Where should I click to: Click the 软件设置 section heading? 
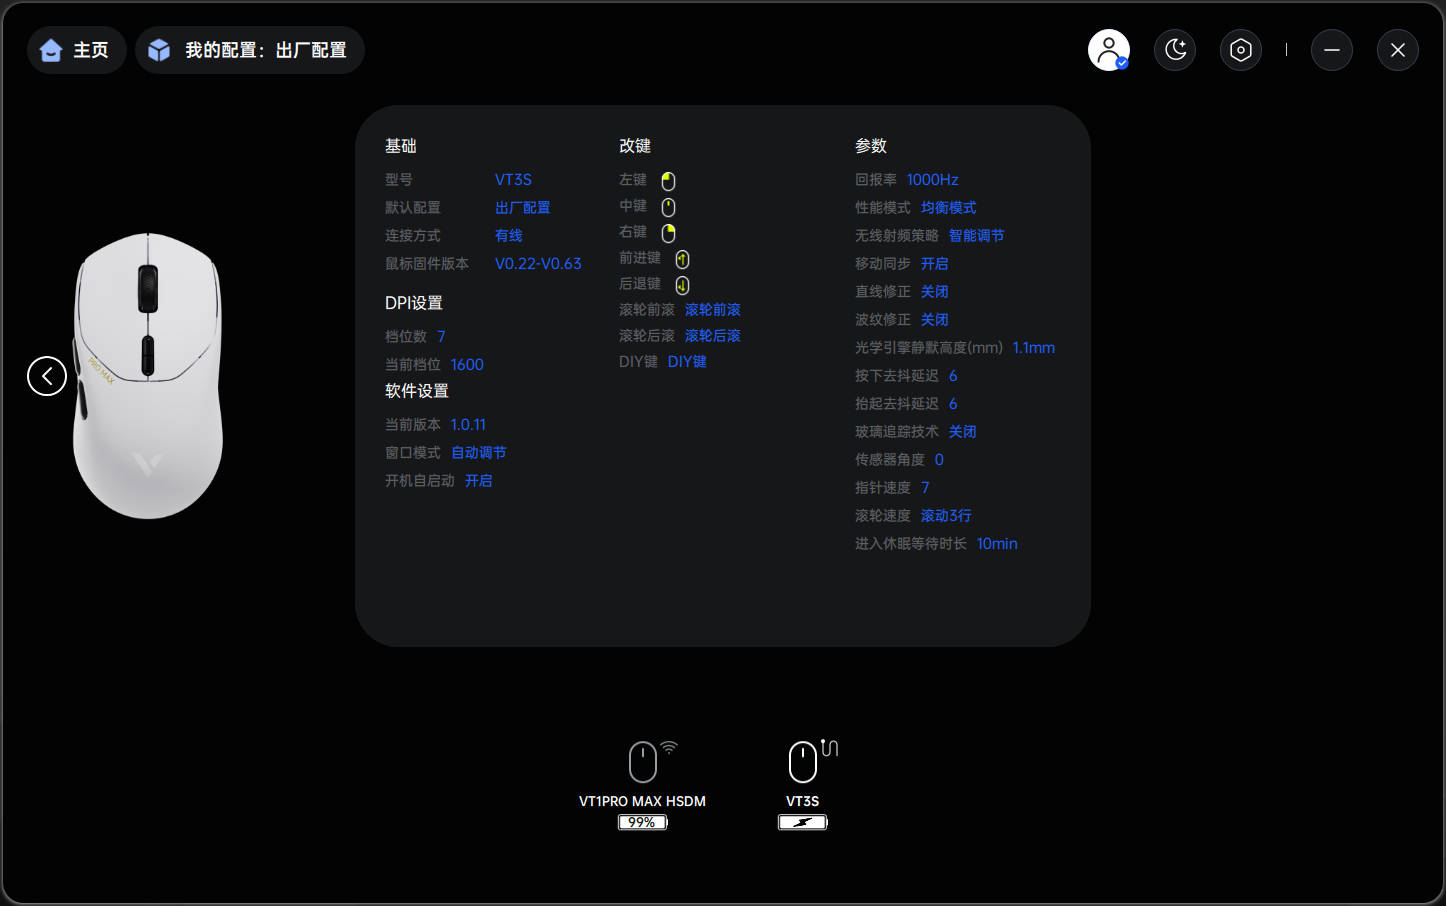pyautogui.click(x=417, y=391)
